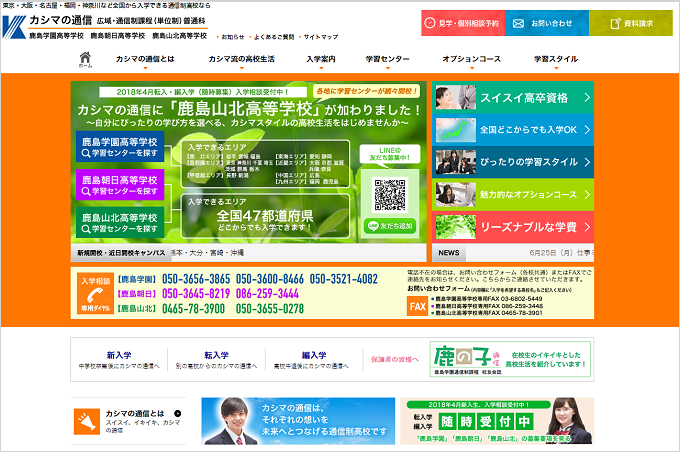Click the NEWS label
The image size is (680, 452).
448,253
